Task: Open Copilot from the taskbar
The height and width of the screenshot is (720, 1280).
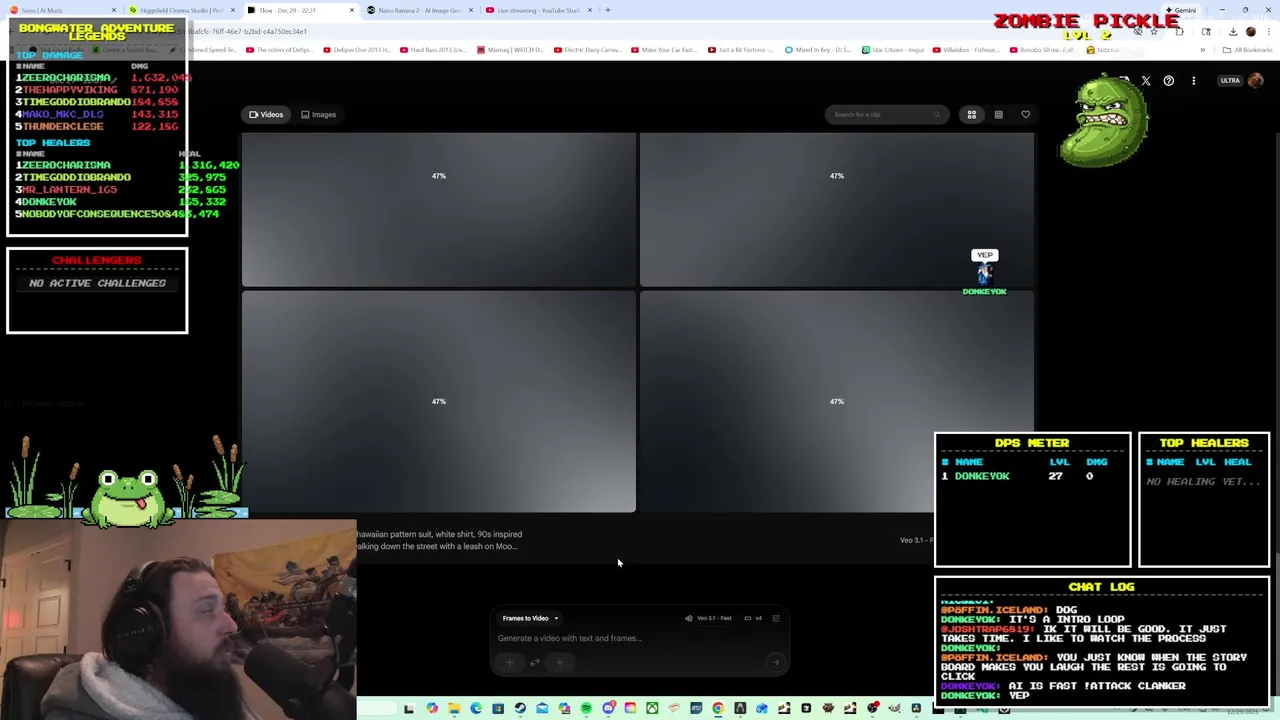Action: click(x=432, y=708)
